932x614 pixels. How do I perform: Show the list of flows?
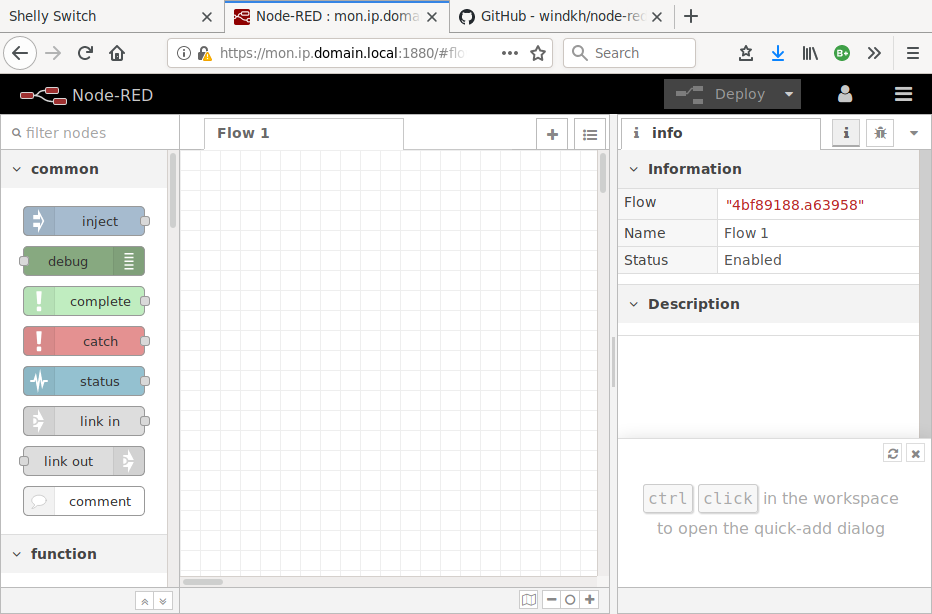tap(590, 134)
